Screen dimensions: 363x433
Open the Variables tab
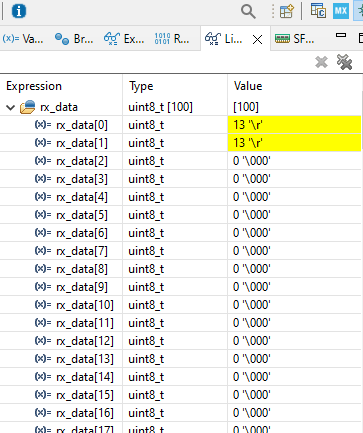click(x=23, y=39)
